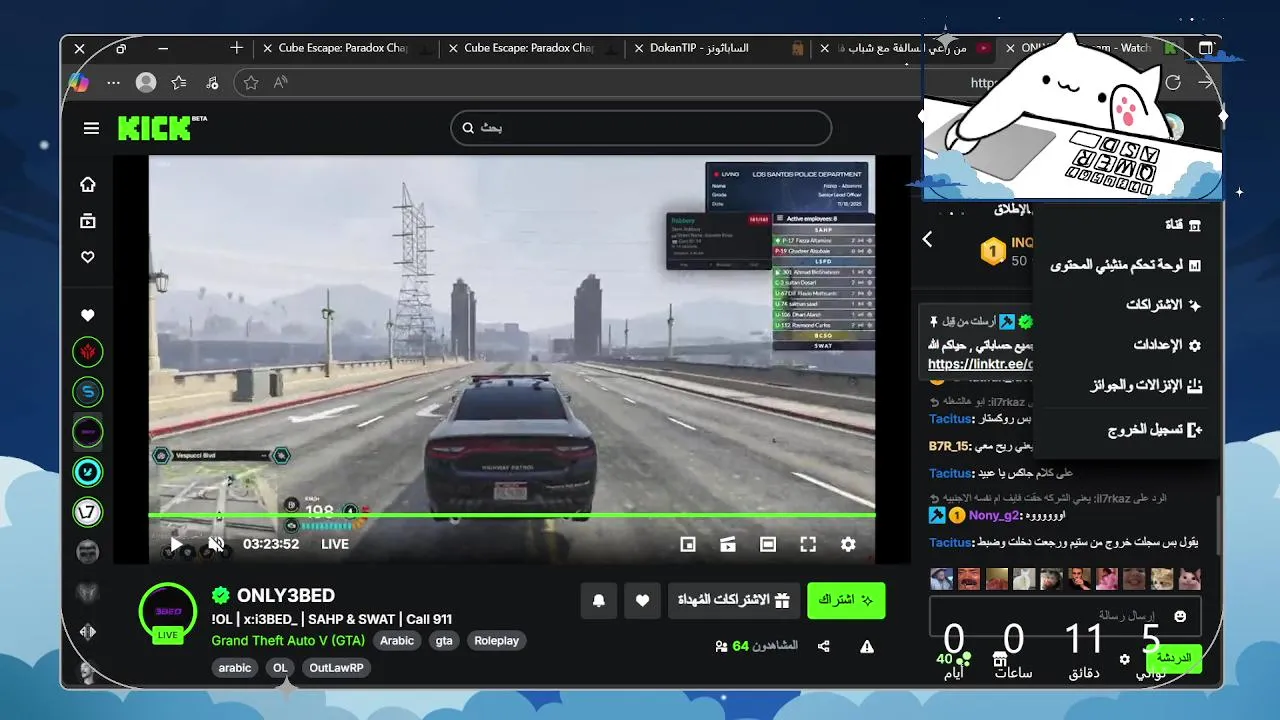Toggle theater mode in player
Viewport: 1280px width, 720px height.
coord(768,544)
